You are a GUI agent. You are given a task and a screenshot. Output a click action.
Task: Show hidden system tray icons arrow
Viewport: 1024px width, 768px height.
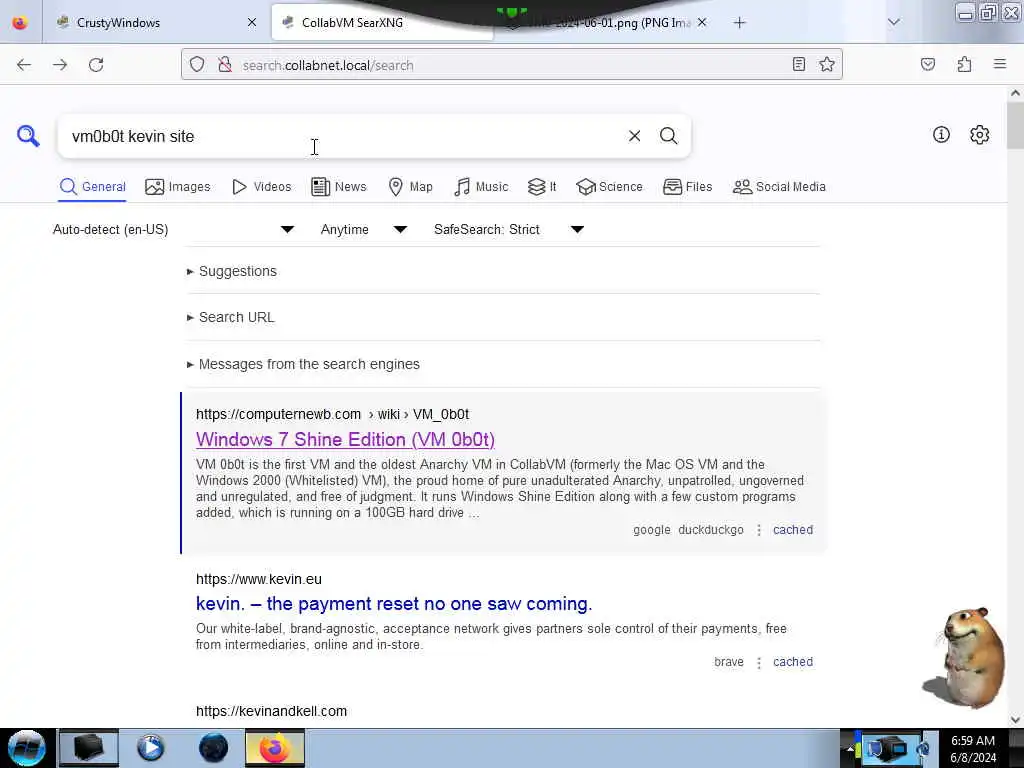(850, 749)
